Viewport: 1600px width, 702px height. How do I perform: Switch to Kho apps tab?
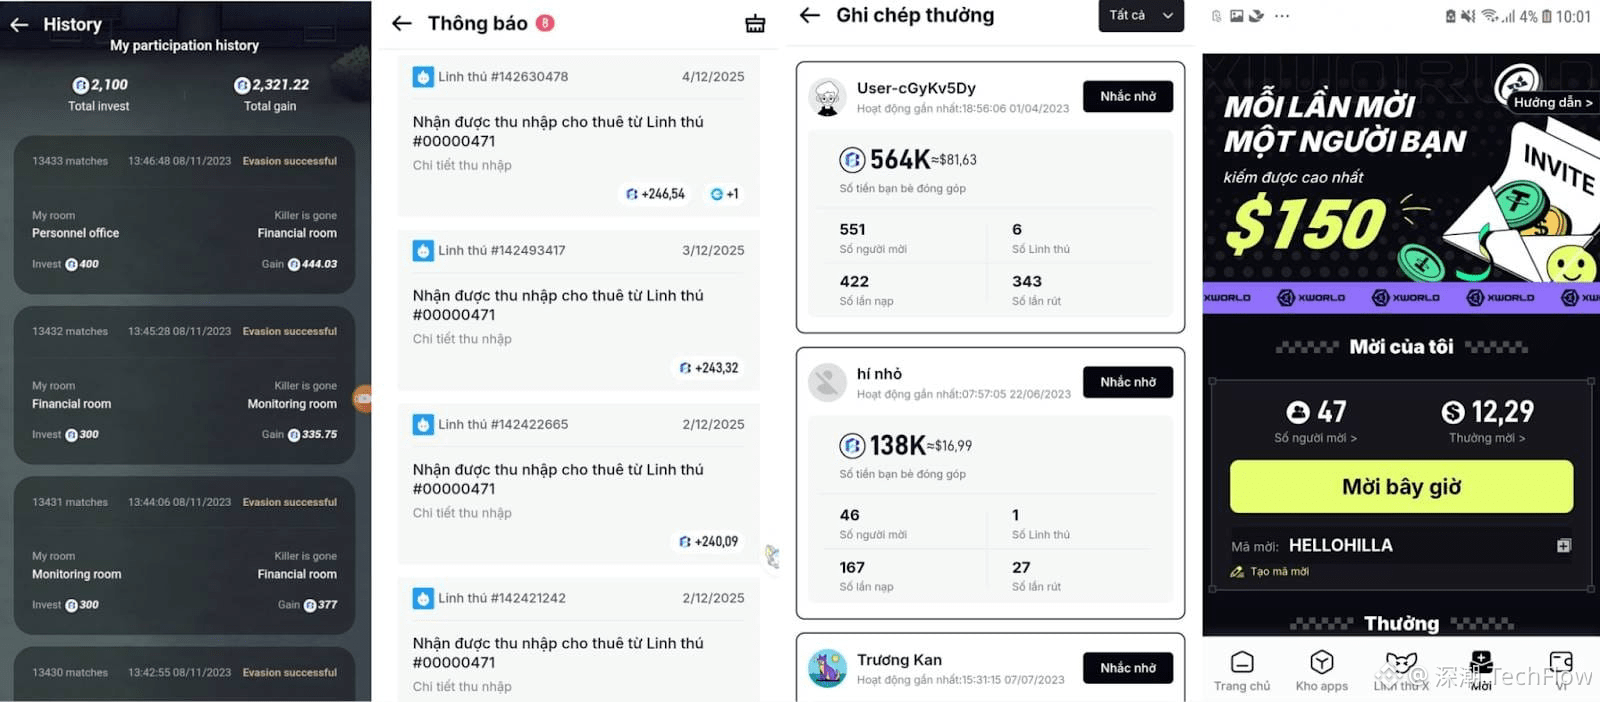1321,671
